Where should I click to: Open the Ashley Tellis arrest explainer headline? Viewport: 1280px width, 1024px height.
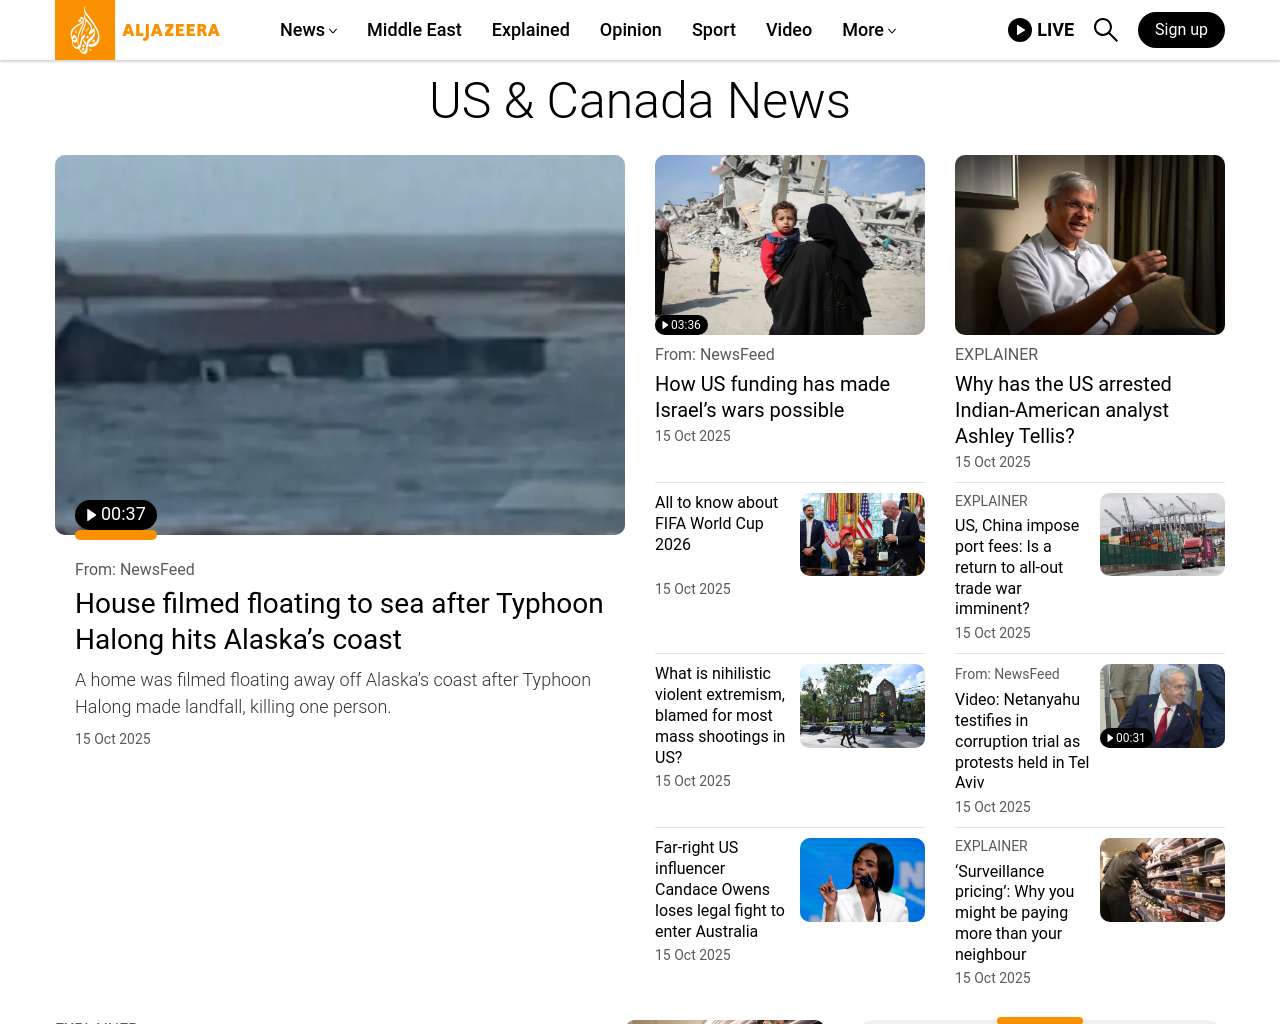[1063, 410]
